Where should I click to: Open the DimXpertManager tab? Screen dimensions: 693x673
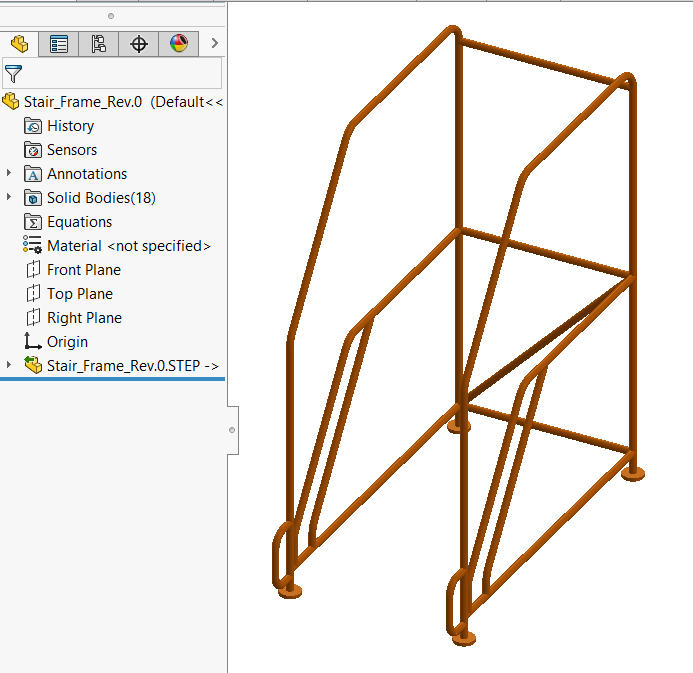(138, 44)
